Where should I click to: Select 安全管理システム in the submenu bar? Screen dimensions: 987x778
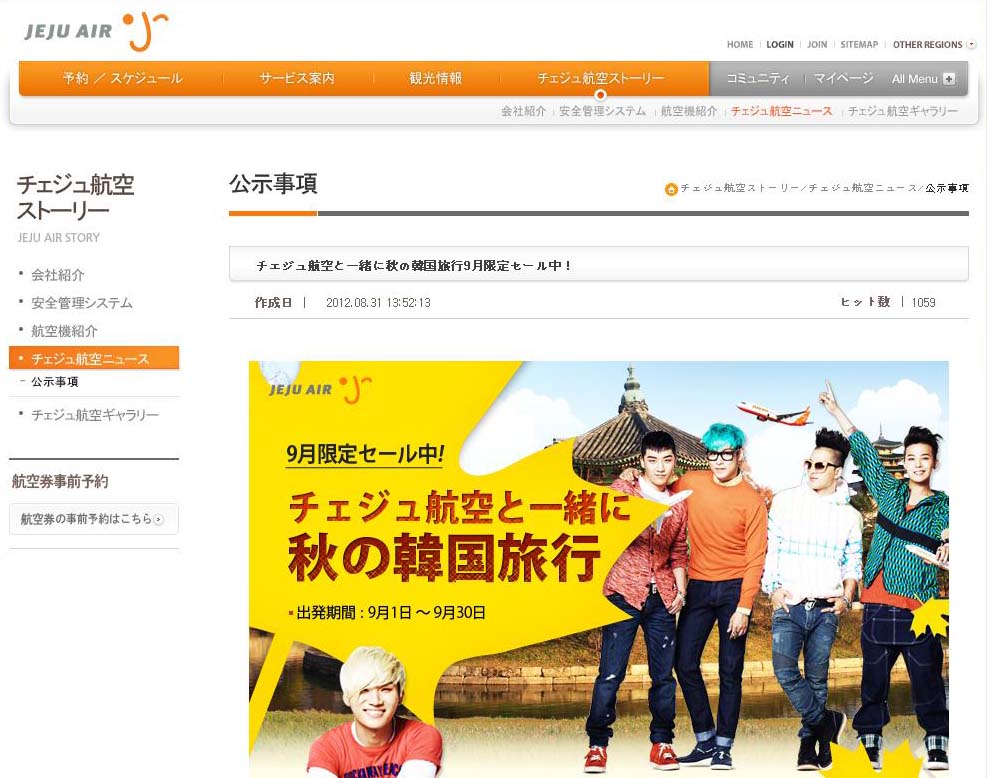(x=602, y=111)
